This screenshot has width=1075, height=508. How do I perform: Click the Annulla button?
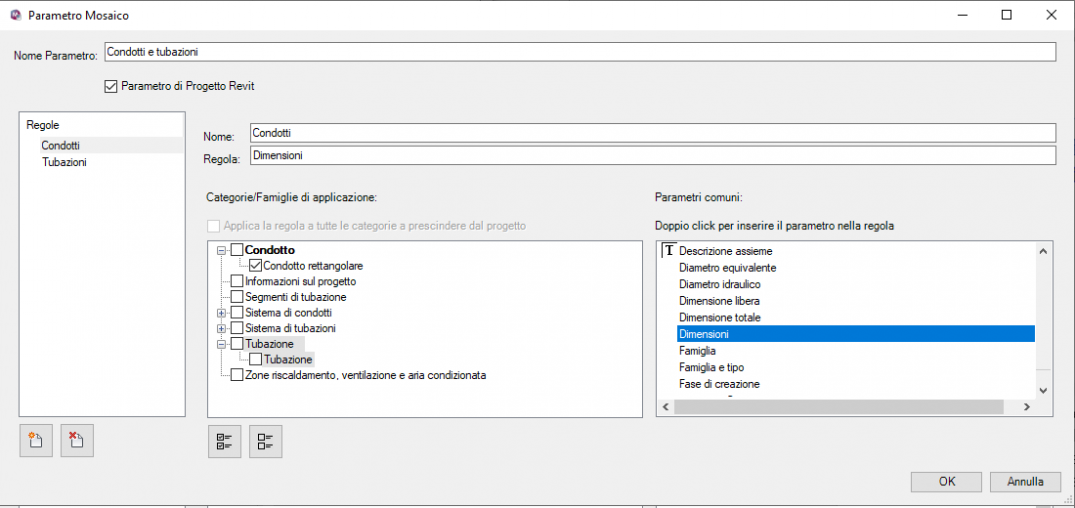click(x=1025, y=481)
